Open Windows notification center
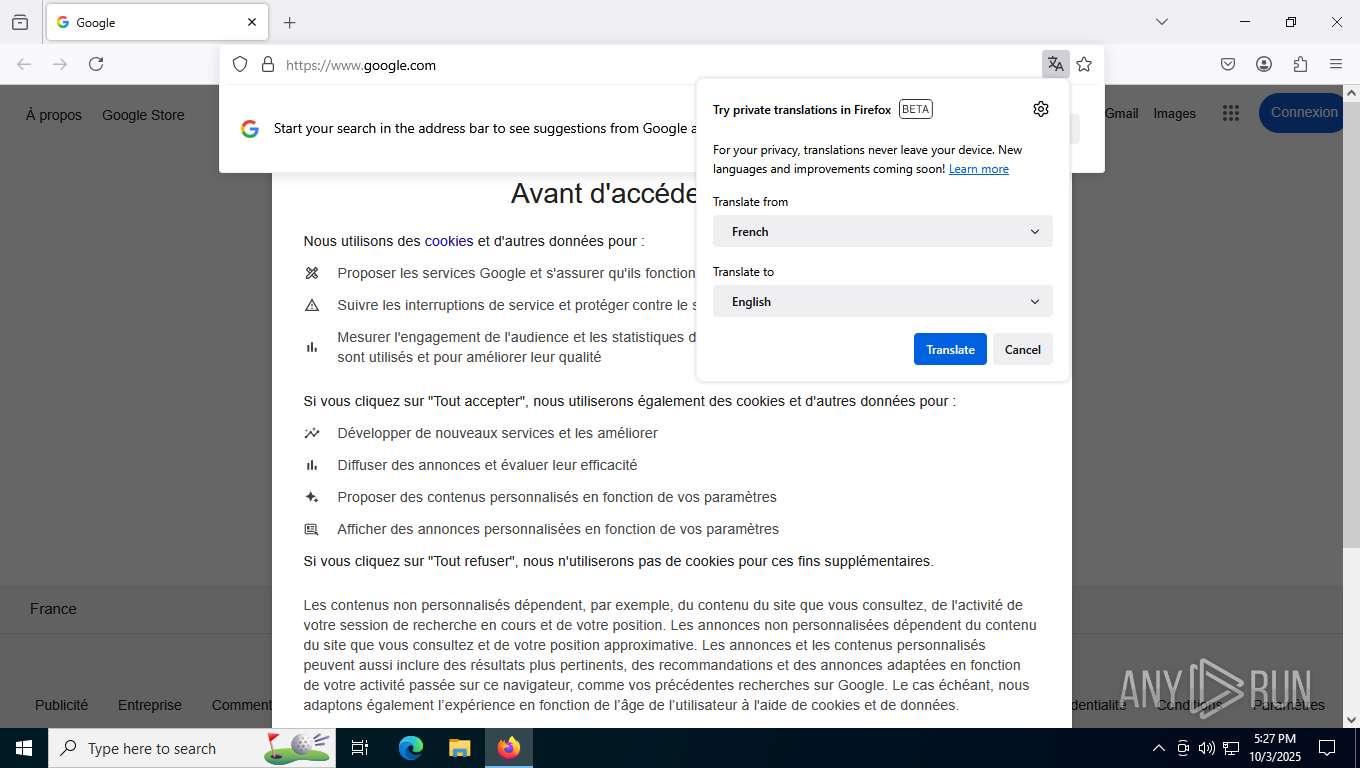Screen dimensions: 1360x768 pos(1327,748)
